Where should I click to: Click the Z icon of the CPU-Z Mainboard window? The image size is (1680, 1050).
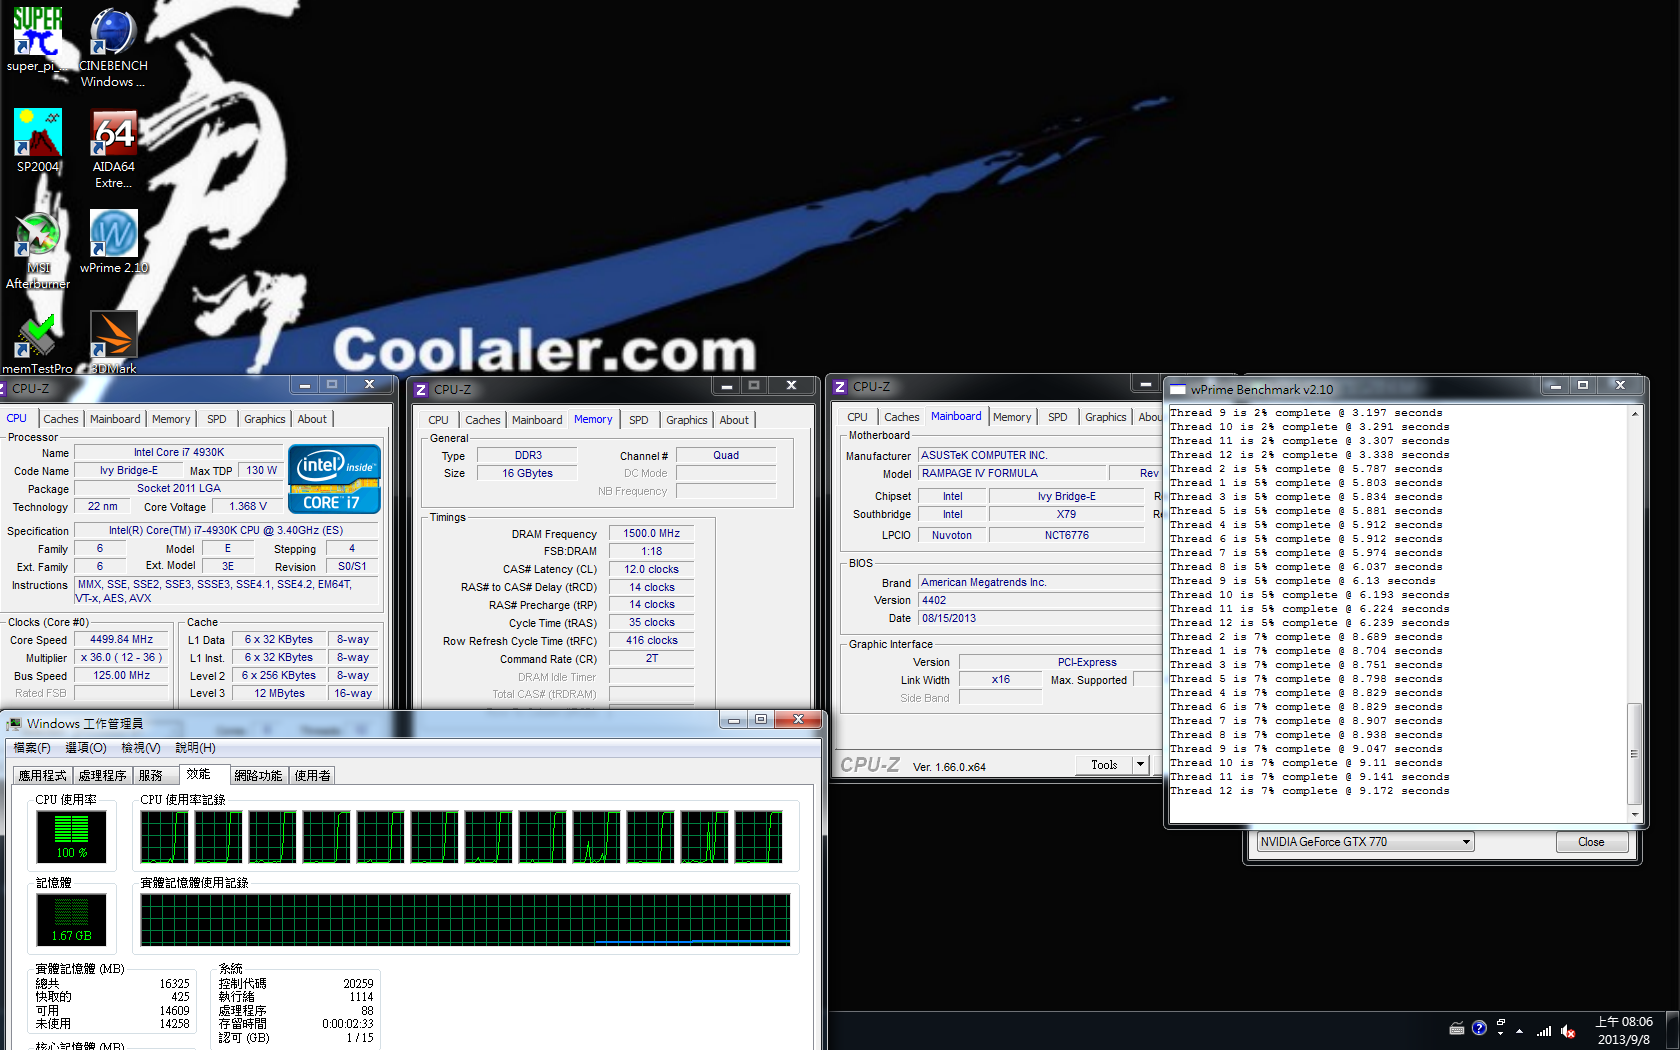pos(840,387)
